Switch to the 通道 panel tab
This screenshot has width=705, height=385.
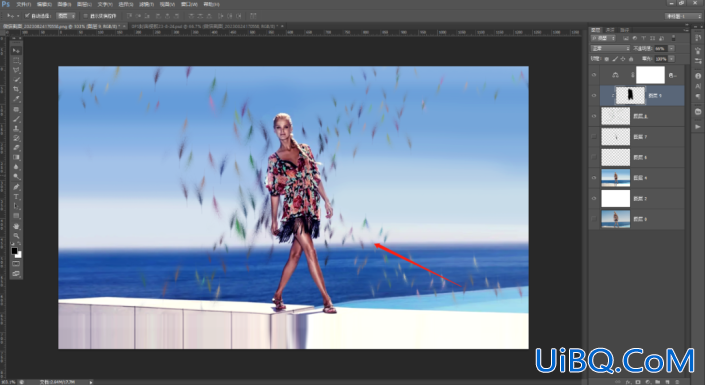(x=610, y=30)
